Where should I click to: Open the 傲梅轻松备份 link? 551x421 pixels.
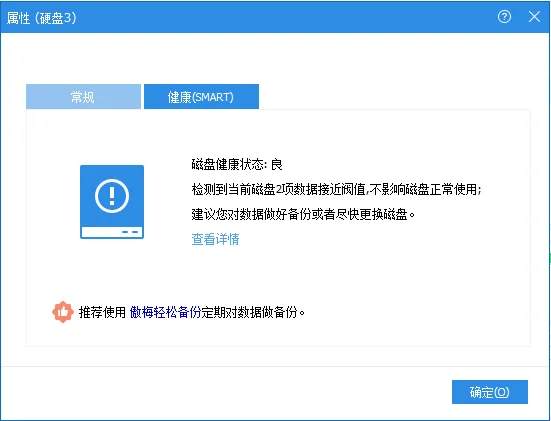coord(165,312)
